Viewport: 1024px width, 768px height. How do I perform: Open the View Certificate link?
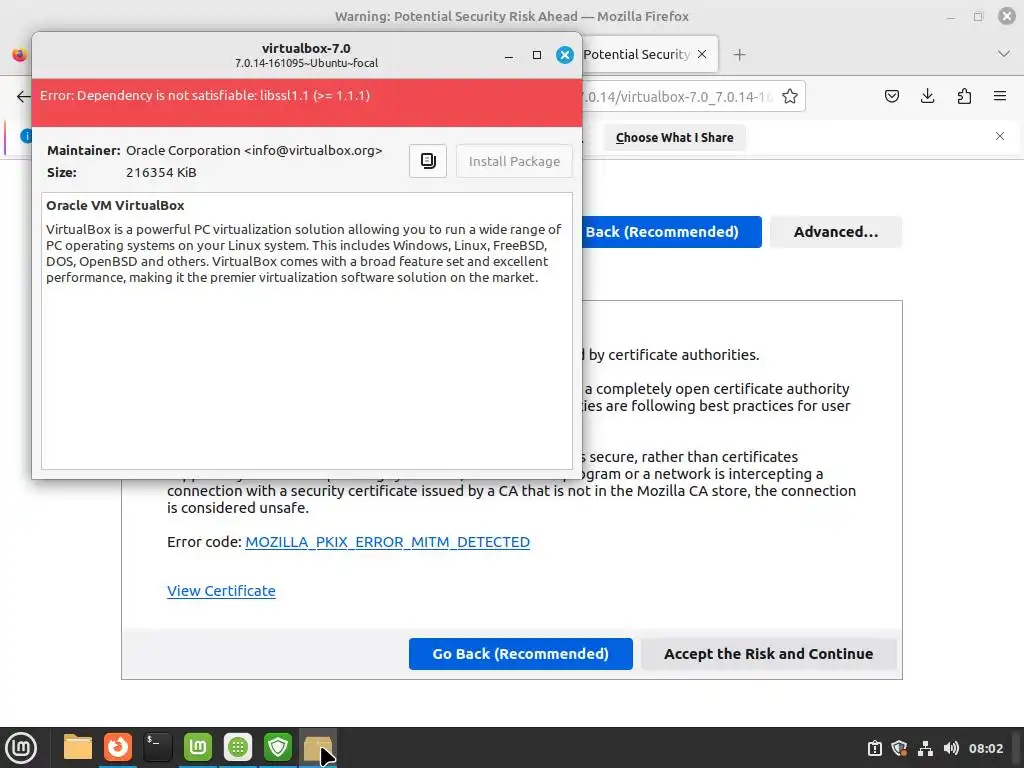pos(221,590)
